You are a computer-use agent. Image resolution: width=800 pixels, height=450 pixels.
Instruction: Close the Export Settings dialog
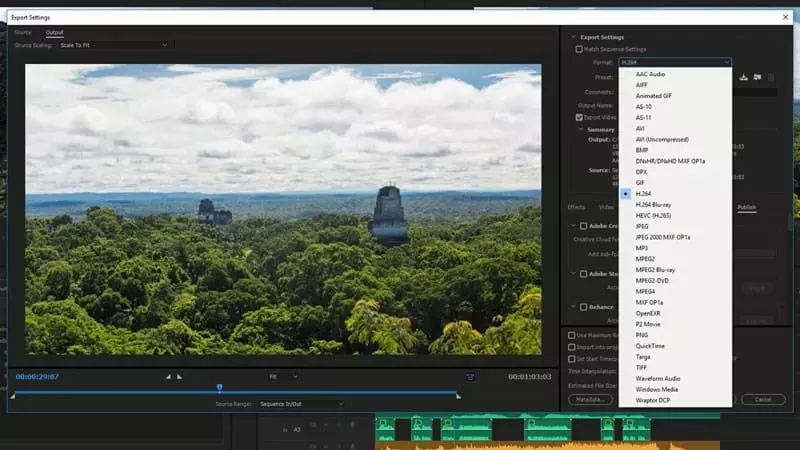click(x=785, y=17)
